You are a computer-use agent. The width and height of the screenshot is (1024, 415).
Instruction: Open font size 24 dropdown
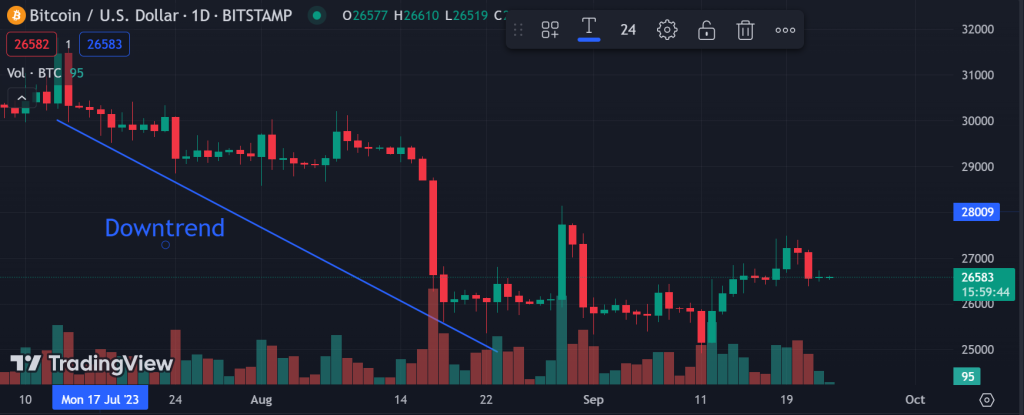[628, 29]
